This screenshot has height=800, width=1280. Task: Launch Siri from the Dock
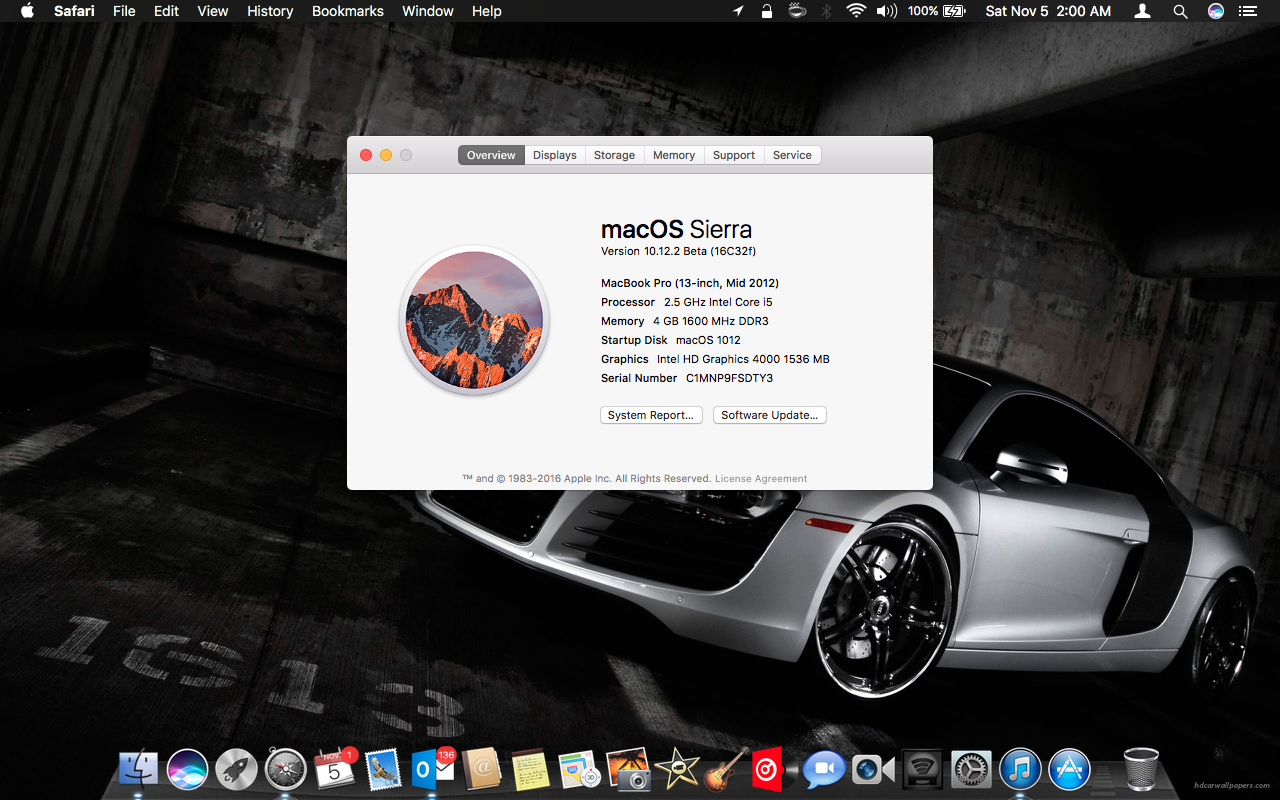(187, 769)
